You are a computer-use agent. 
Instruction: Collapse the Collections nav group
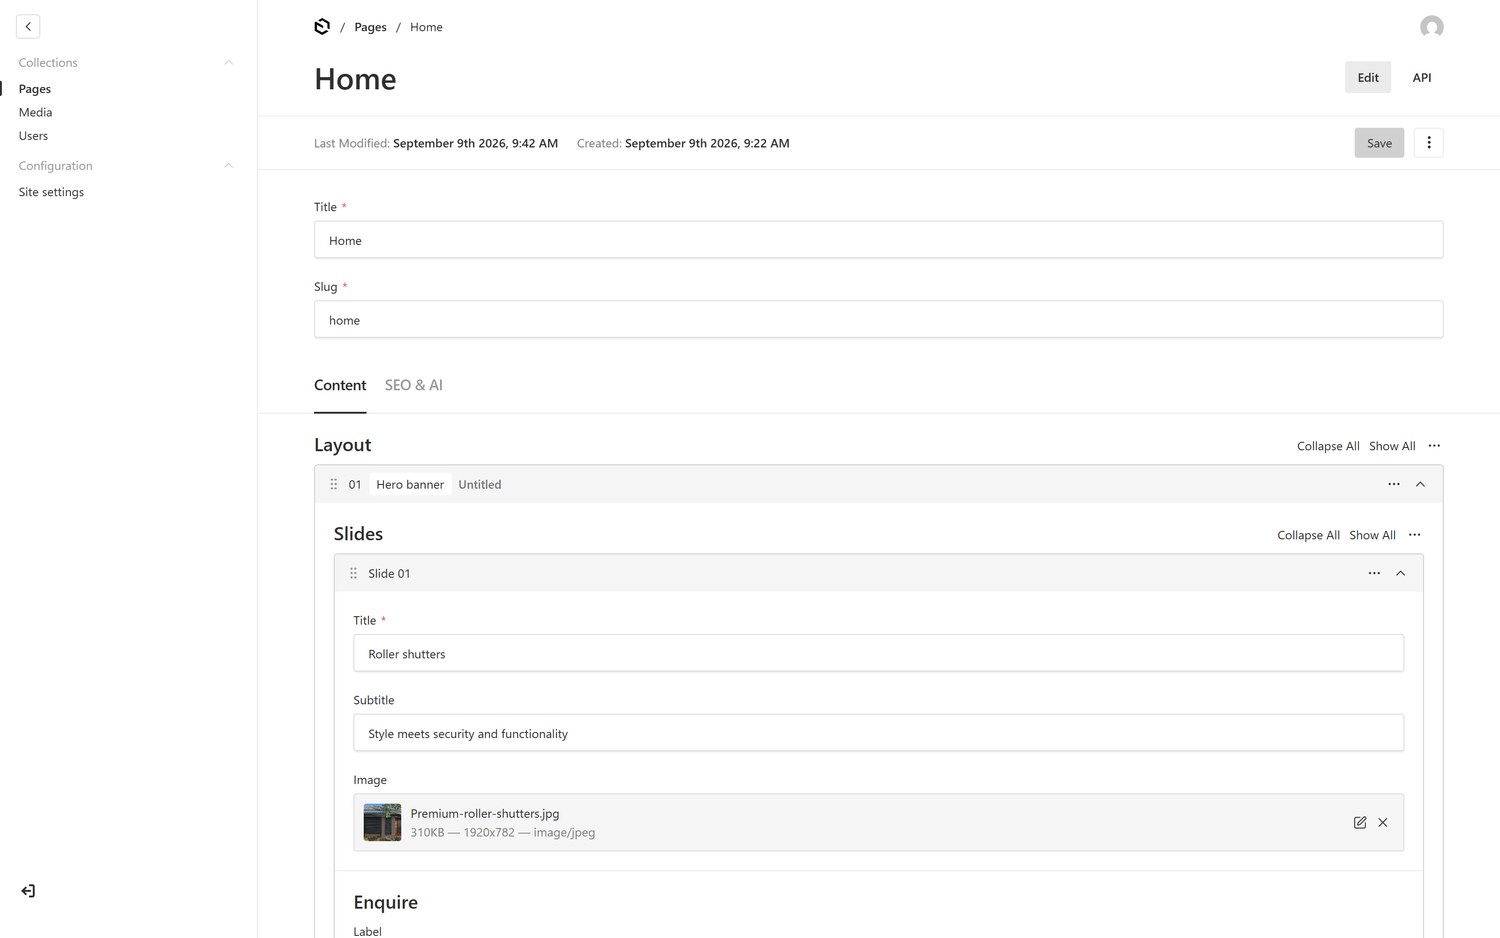pyautogui.click(x=228, y=63)
